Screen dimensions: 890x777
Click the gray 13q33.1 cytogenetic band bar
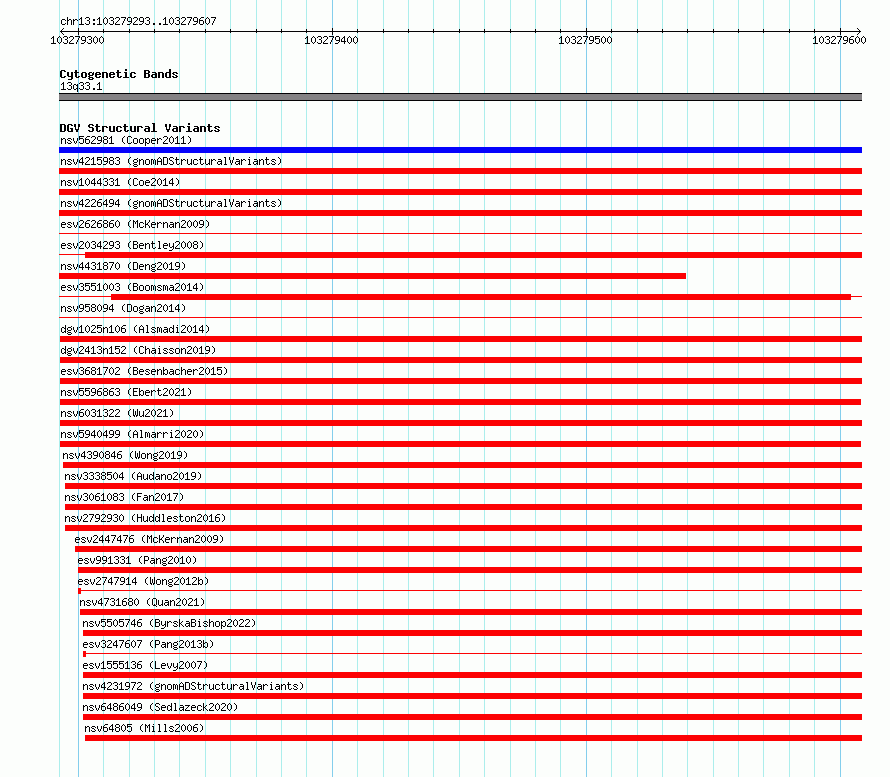[x=460, y=97]
